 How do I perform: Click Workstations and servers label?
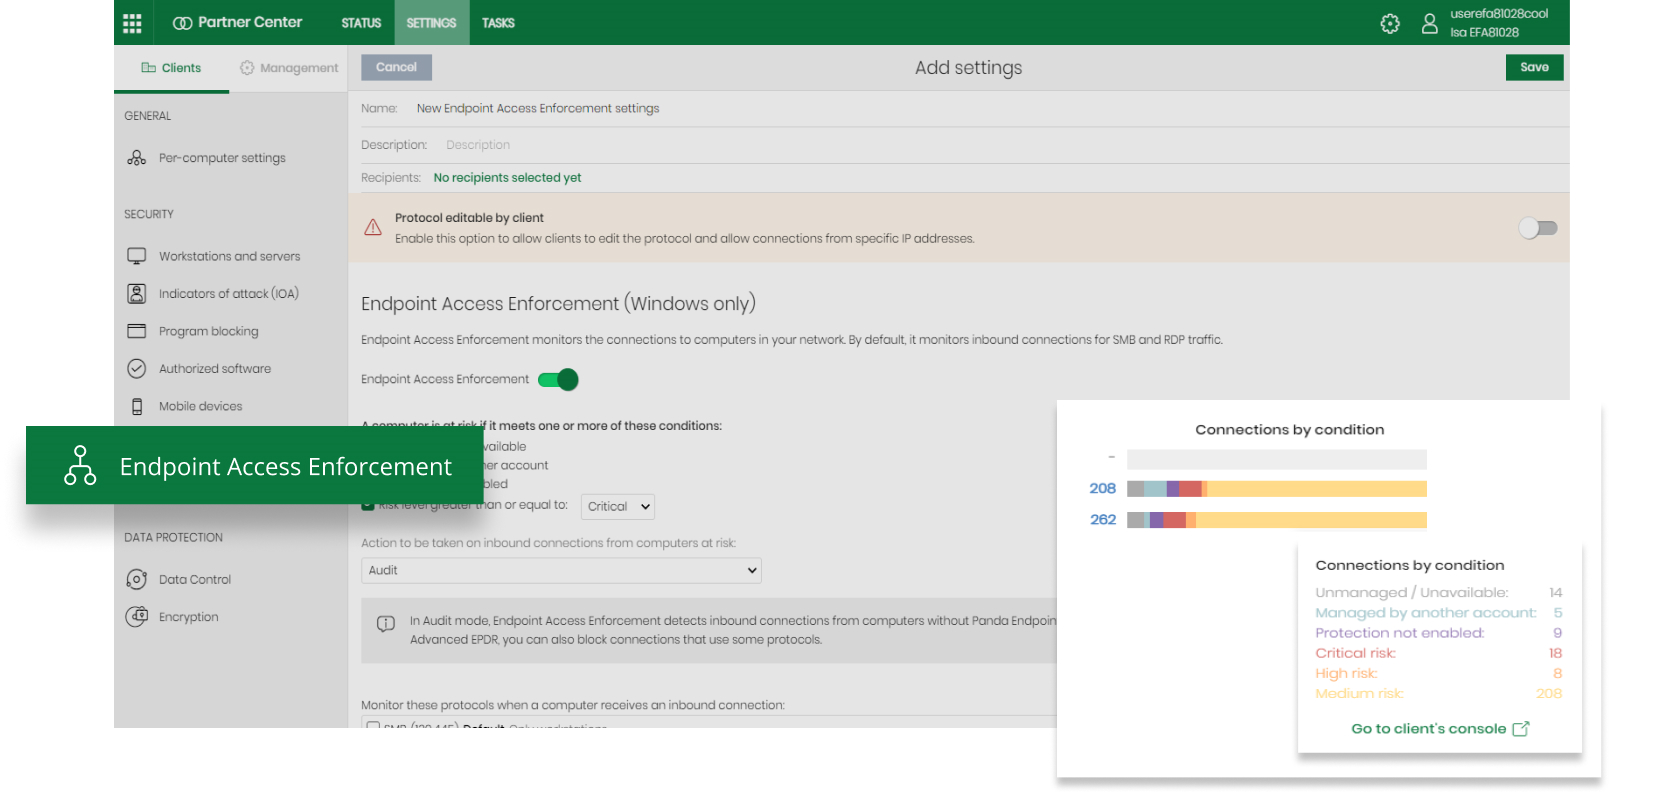coord(229,257)
